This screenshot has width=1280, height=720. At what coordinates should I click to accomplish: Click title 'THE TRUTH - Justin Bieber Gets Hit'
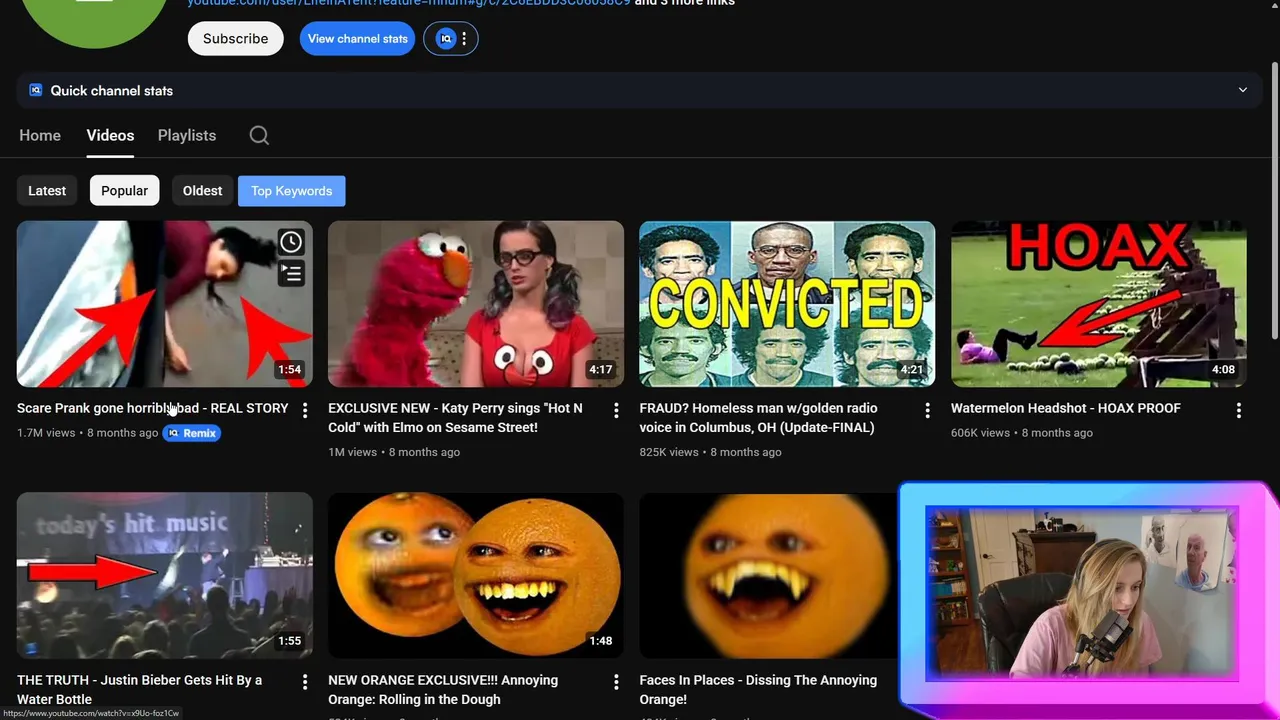coord(140,690)
